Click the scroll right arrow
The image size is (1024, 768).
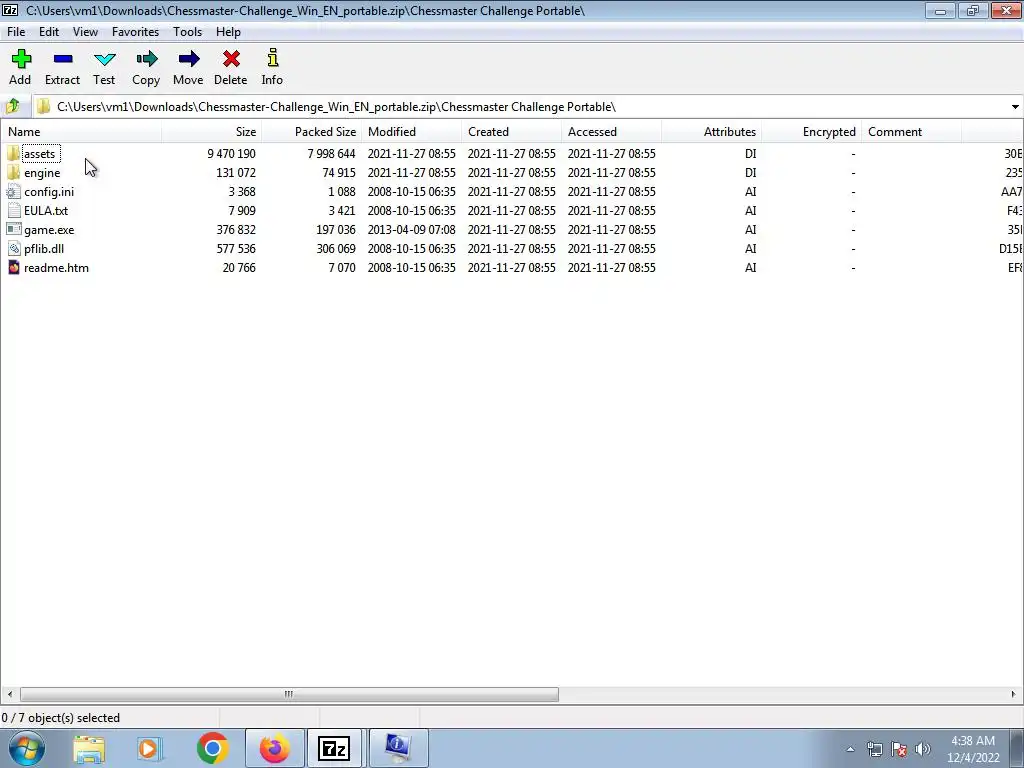click(x=1014, y=694)
